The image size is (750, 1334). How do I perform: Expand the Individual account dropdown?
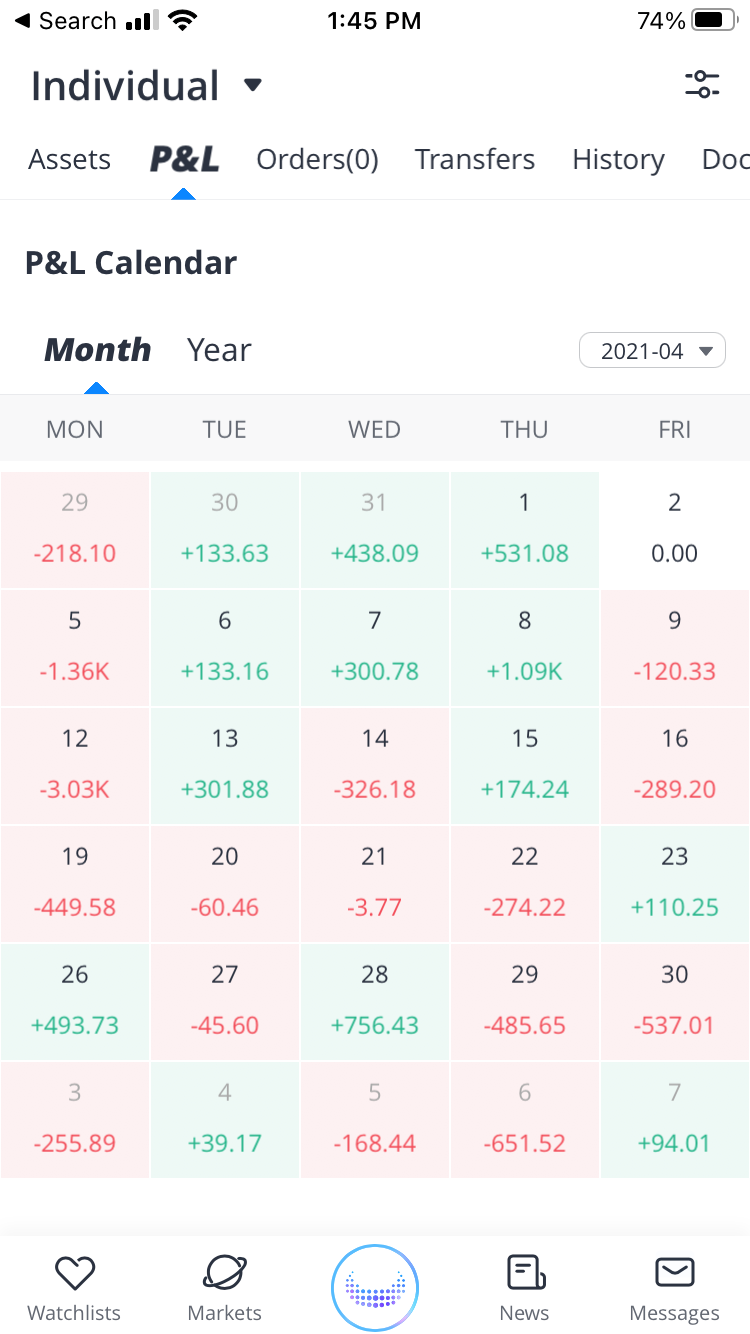coord(253,85)
